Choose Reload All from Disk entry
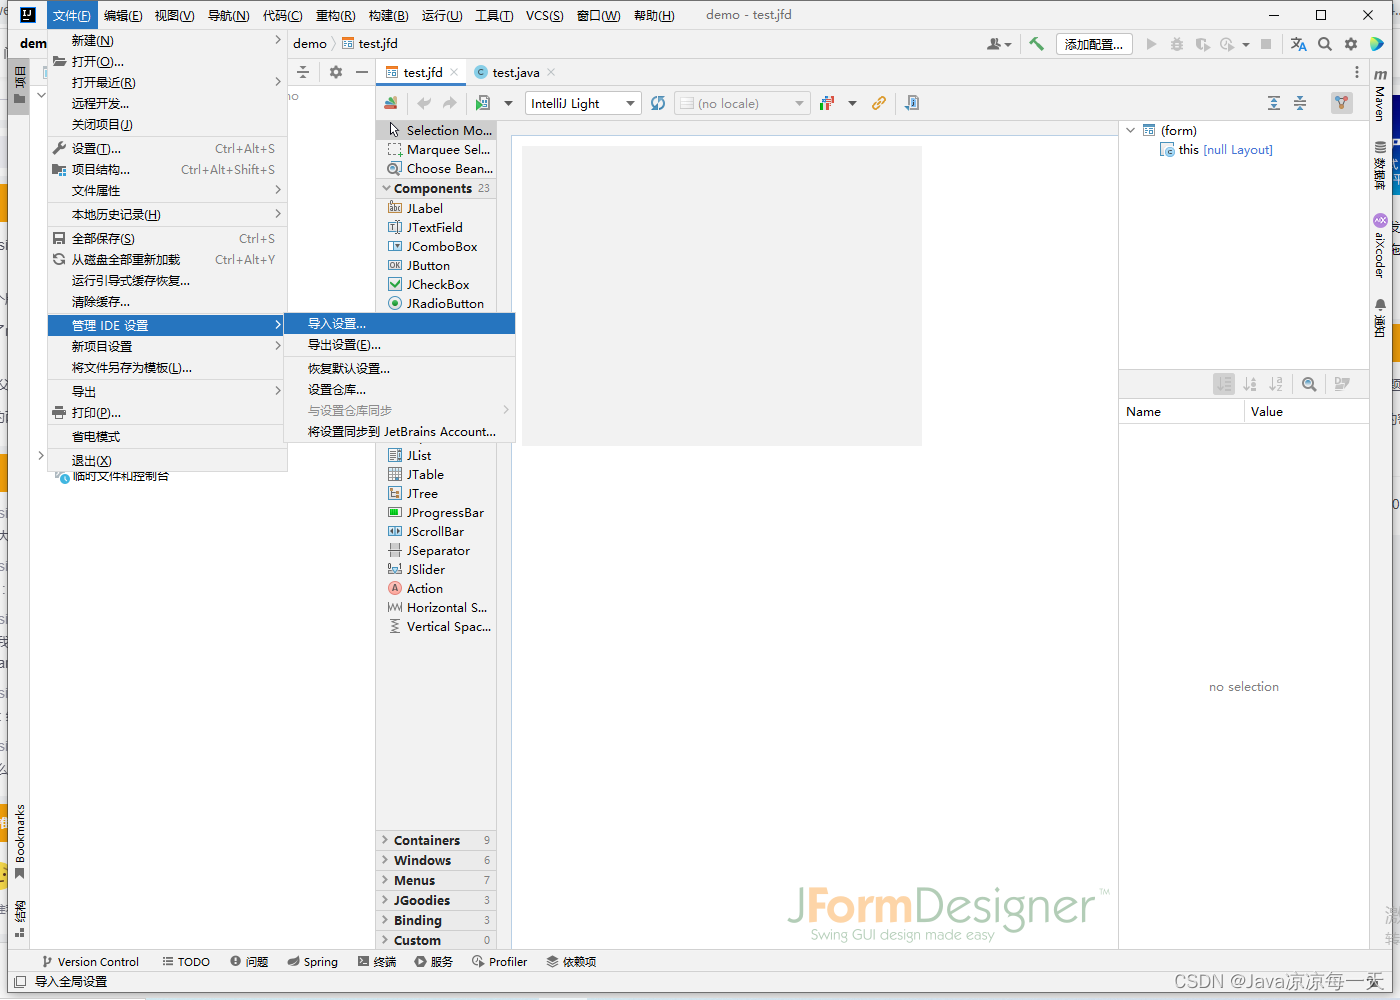 (x=167, y=260)
